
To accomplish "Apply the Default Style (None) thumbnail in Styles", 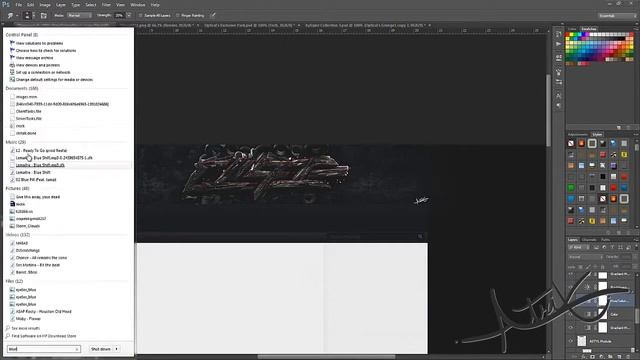I will coord(571,143).
